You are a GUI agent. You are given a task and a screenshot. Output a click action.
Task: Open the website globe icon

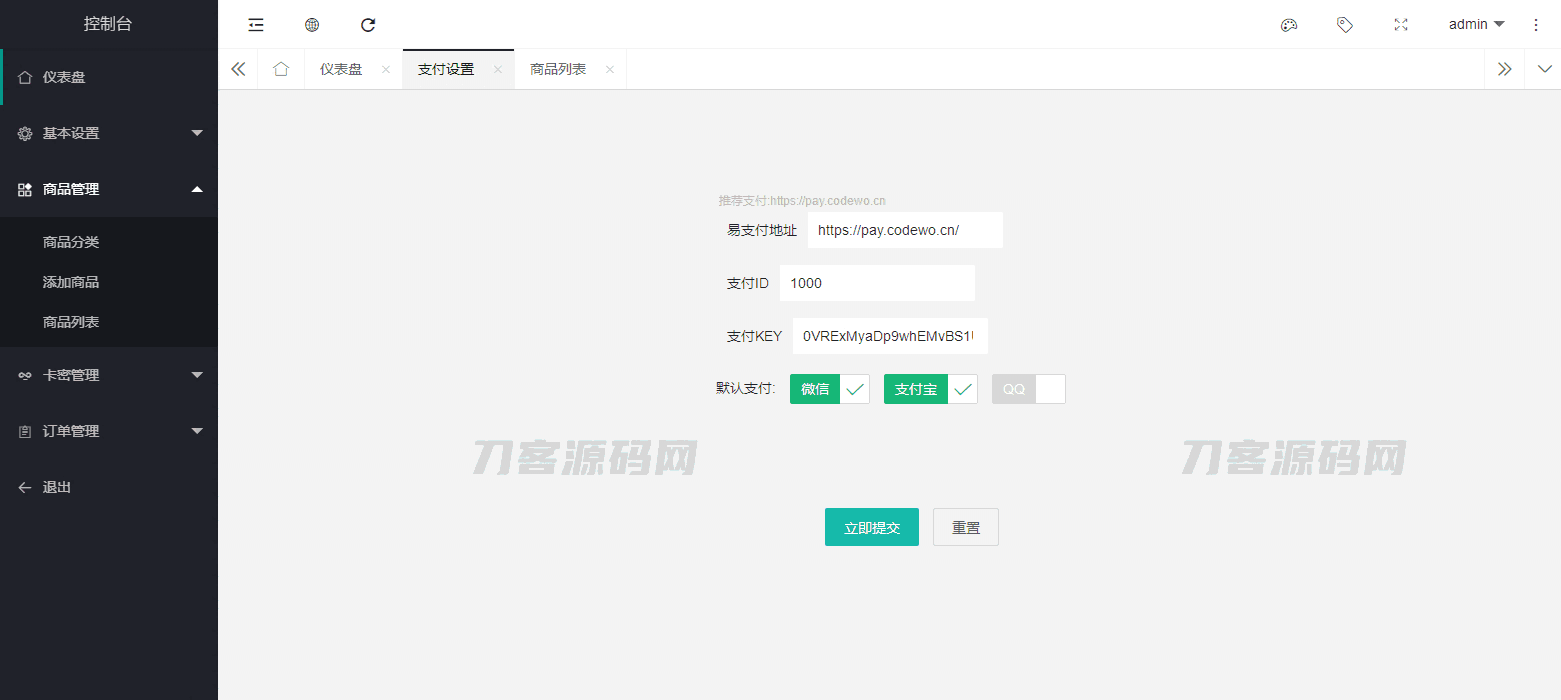312,25
